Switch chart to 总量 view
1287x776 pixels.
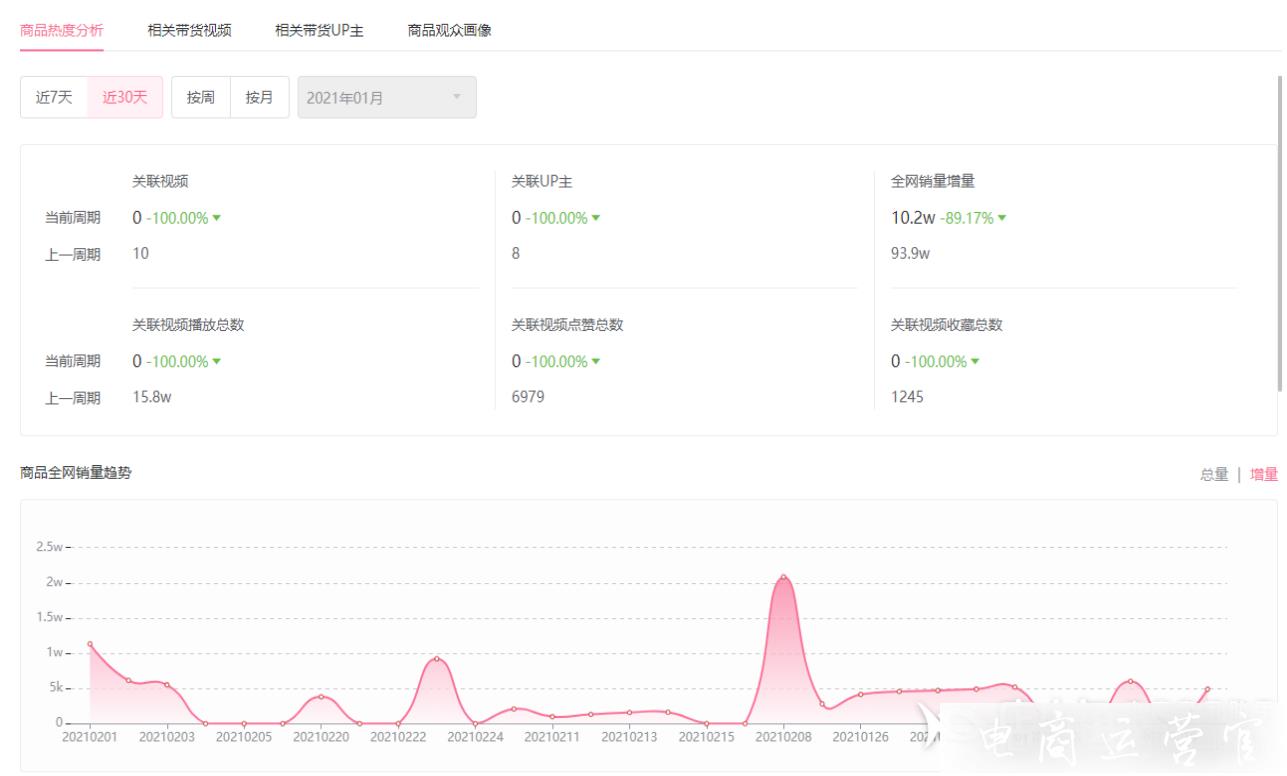tap(1214, 474)
